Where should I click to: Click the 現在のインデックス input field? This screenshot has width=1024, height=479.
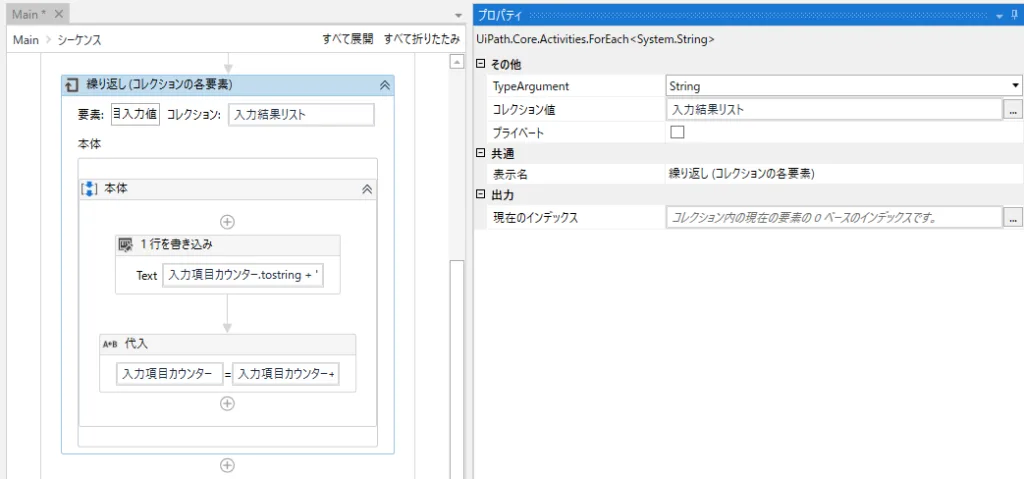833,217
